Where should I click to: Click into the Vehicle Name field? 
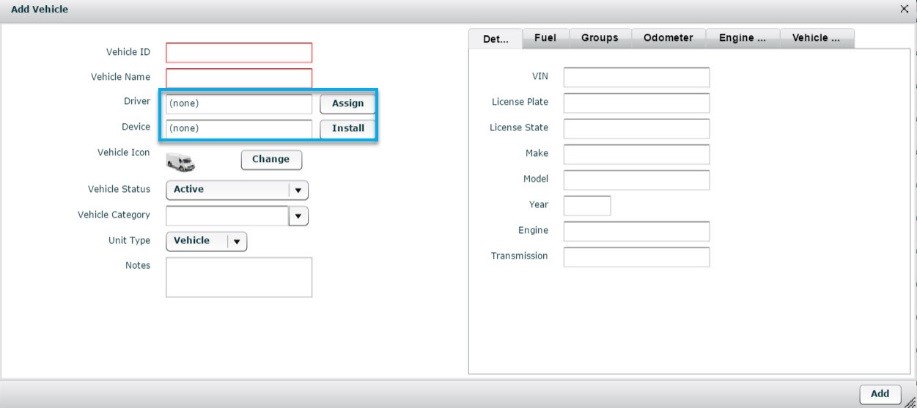[239, 78]
